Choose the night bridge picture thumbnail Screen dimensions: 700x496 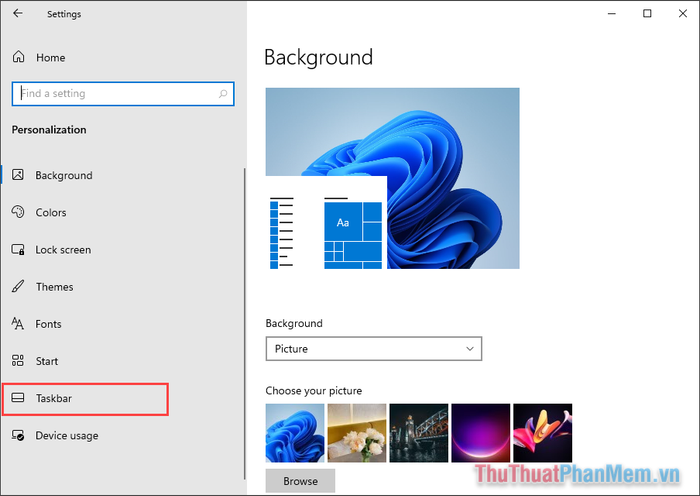click(419, 433)
